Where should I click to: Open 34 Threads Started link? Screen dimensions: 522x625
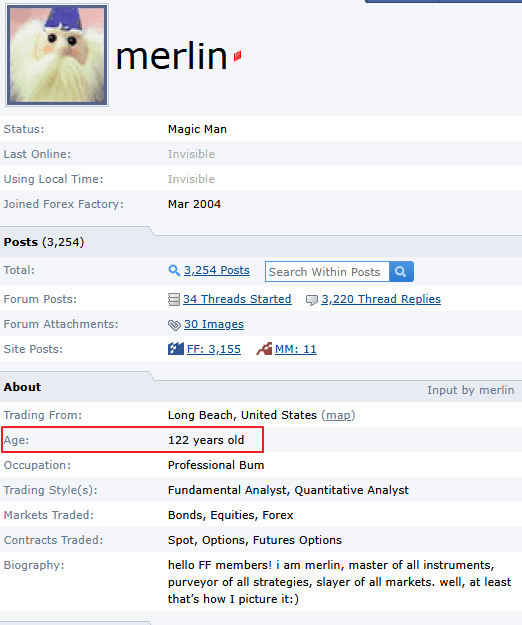(x=237, y=299)
